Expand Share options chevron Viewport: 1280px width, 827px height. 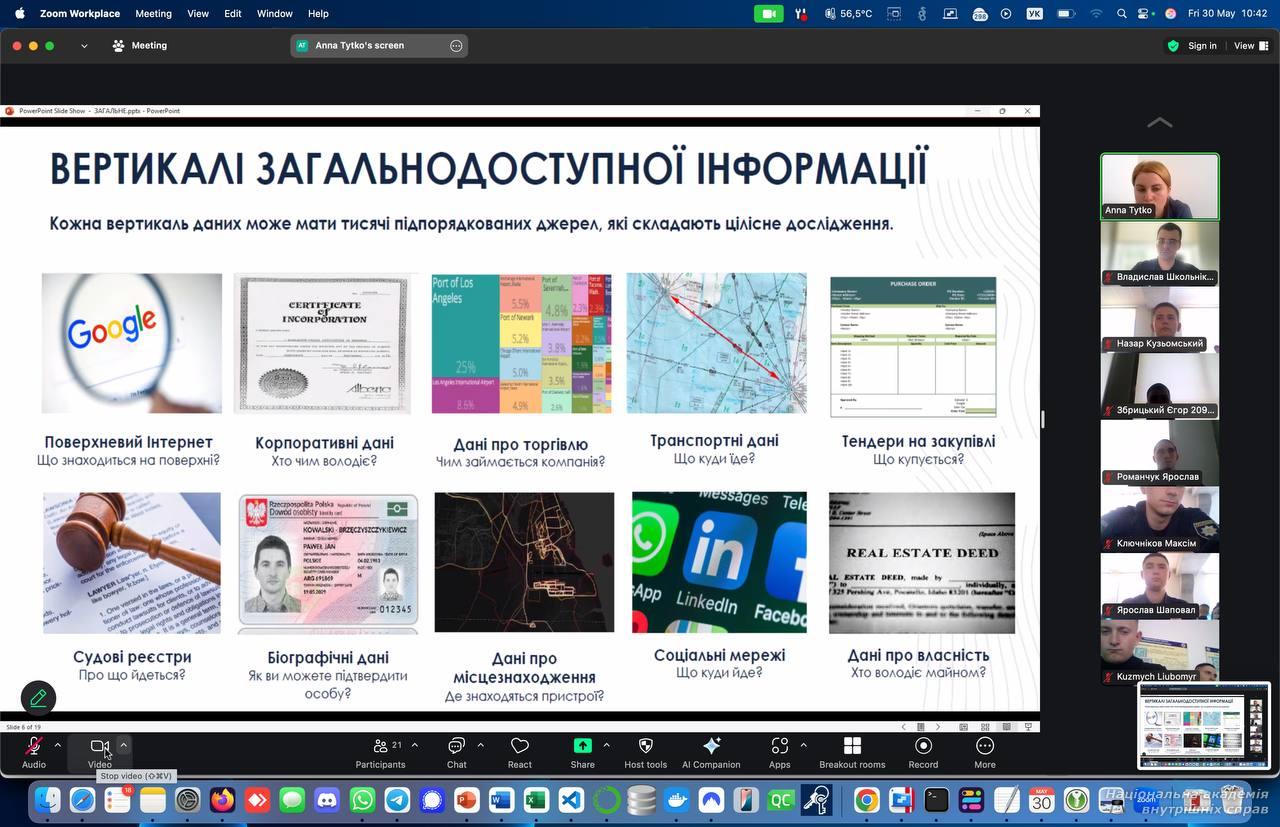[606, 745]
